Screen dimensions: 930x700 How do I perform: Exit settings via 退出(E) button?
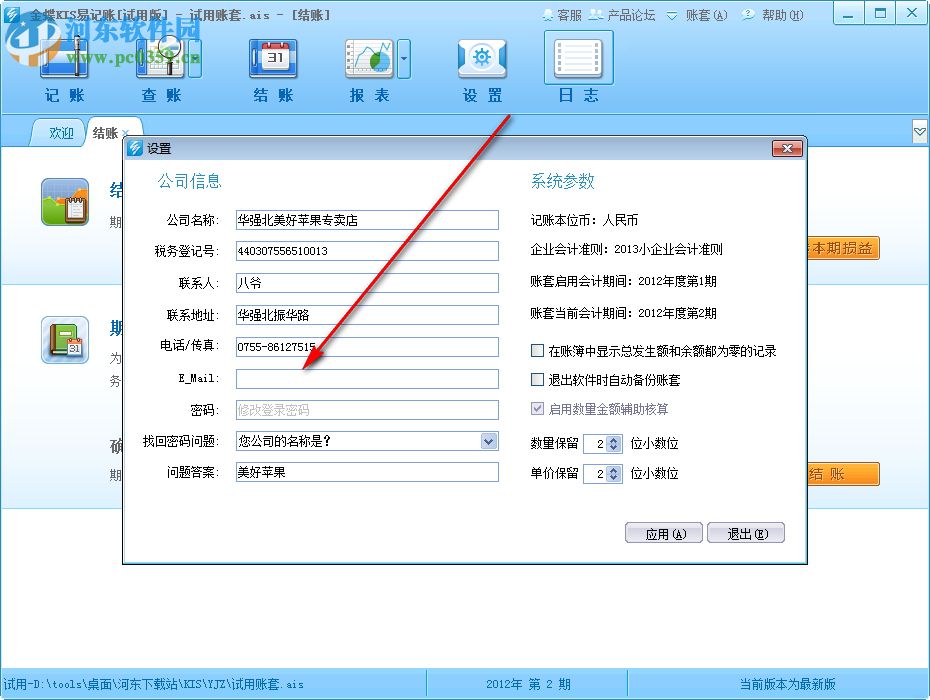click(x=746, y=533)
